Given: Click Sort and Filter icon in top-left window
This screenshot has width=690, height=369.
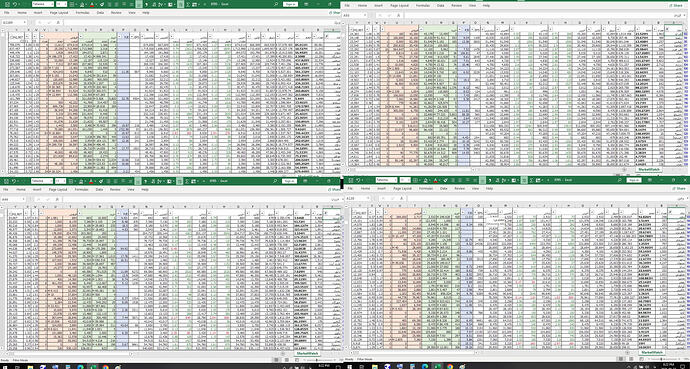Looking at the screenshot, I should (160, 4).
